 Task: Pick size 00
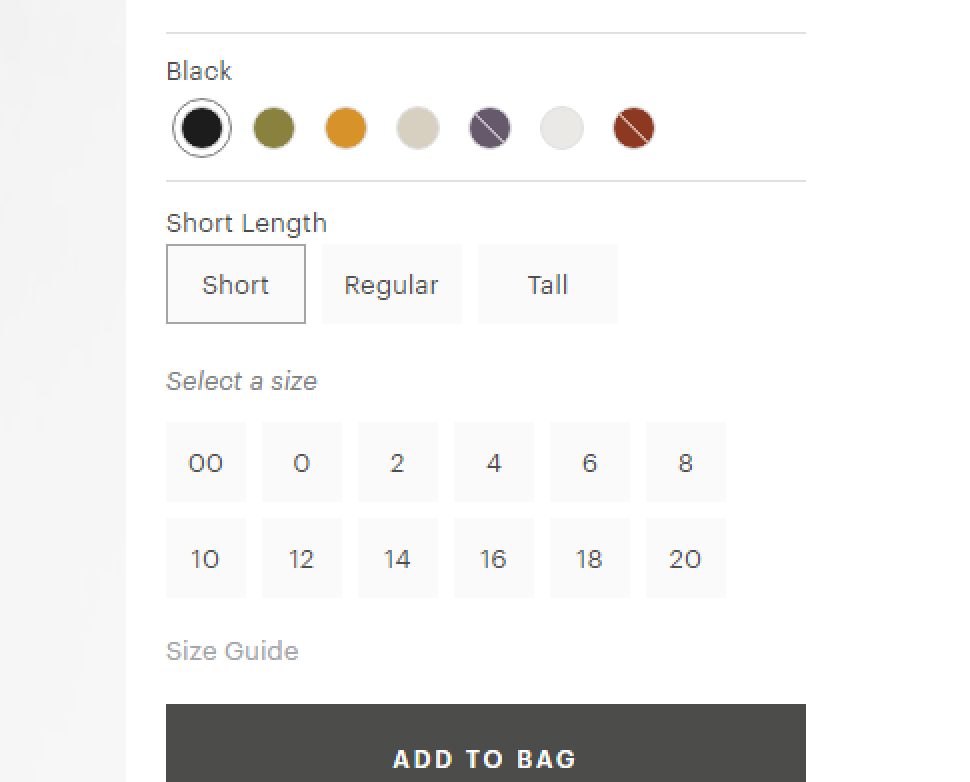coord(206,462)
